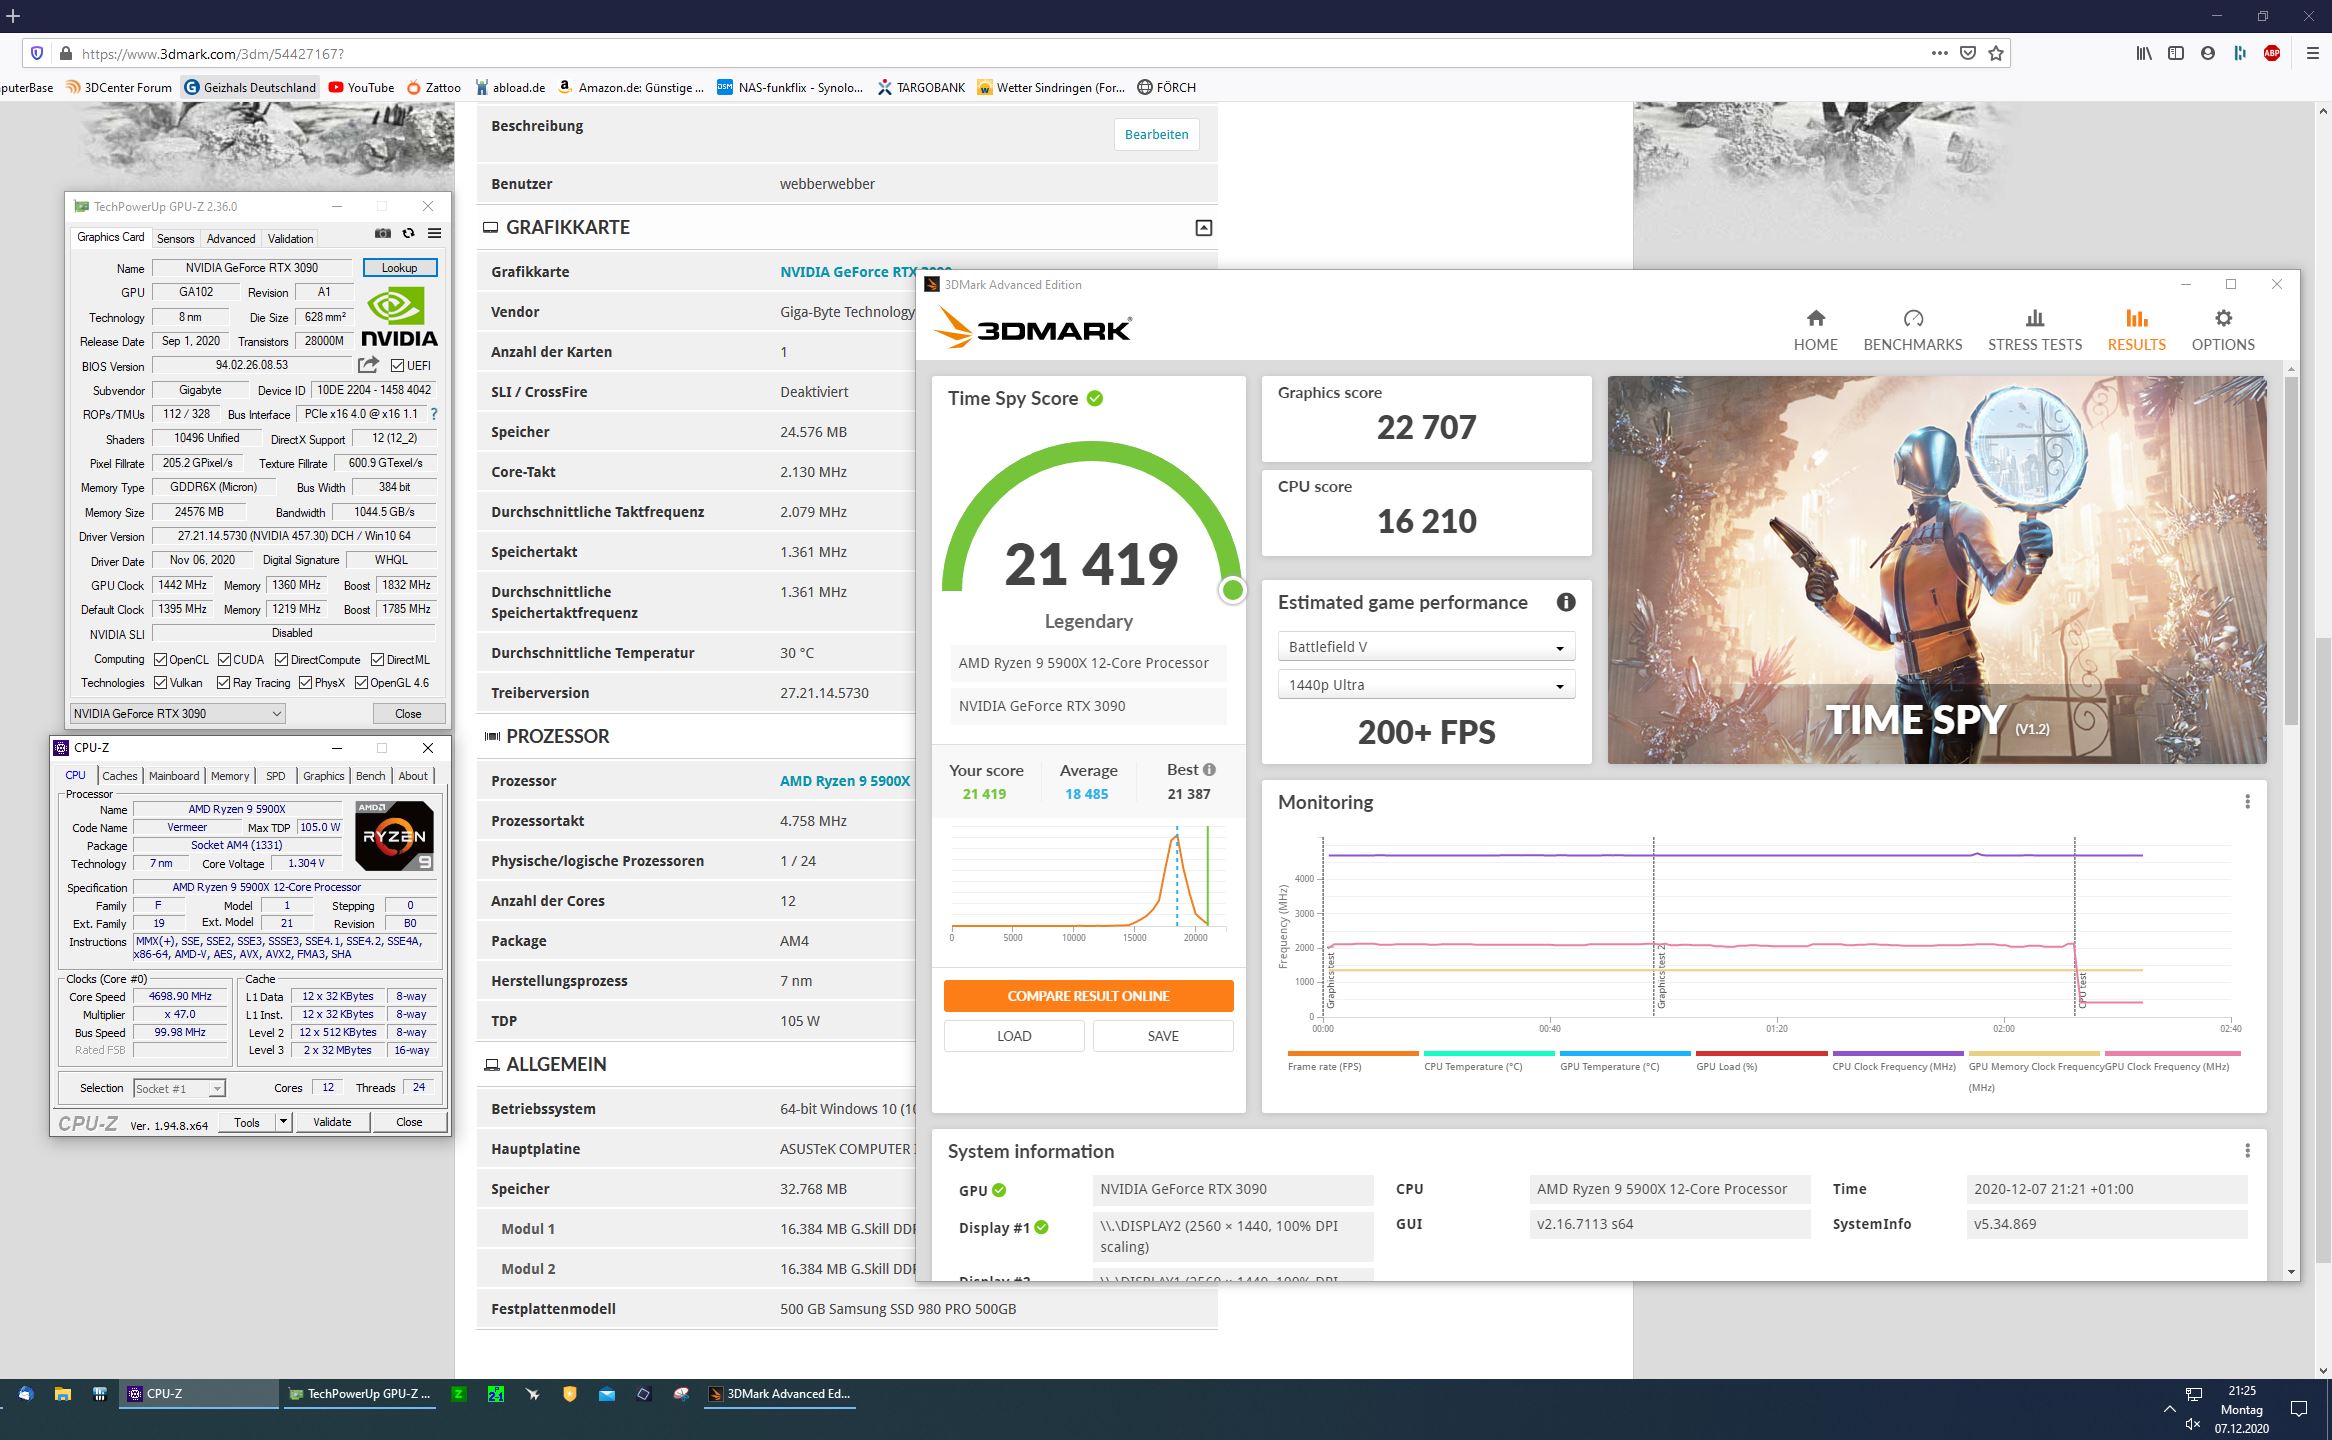The image size is (2332, 1440).
Task: Click the info icon beside Estimated game performance
Action: tap(1565, 602)
